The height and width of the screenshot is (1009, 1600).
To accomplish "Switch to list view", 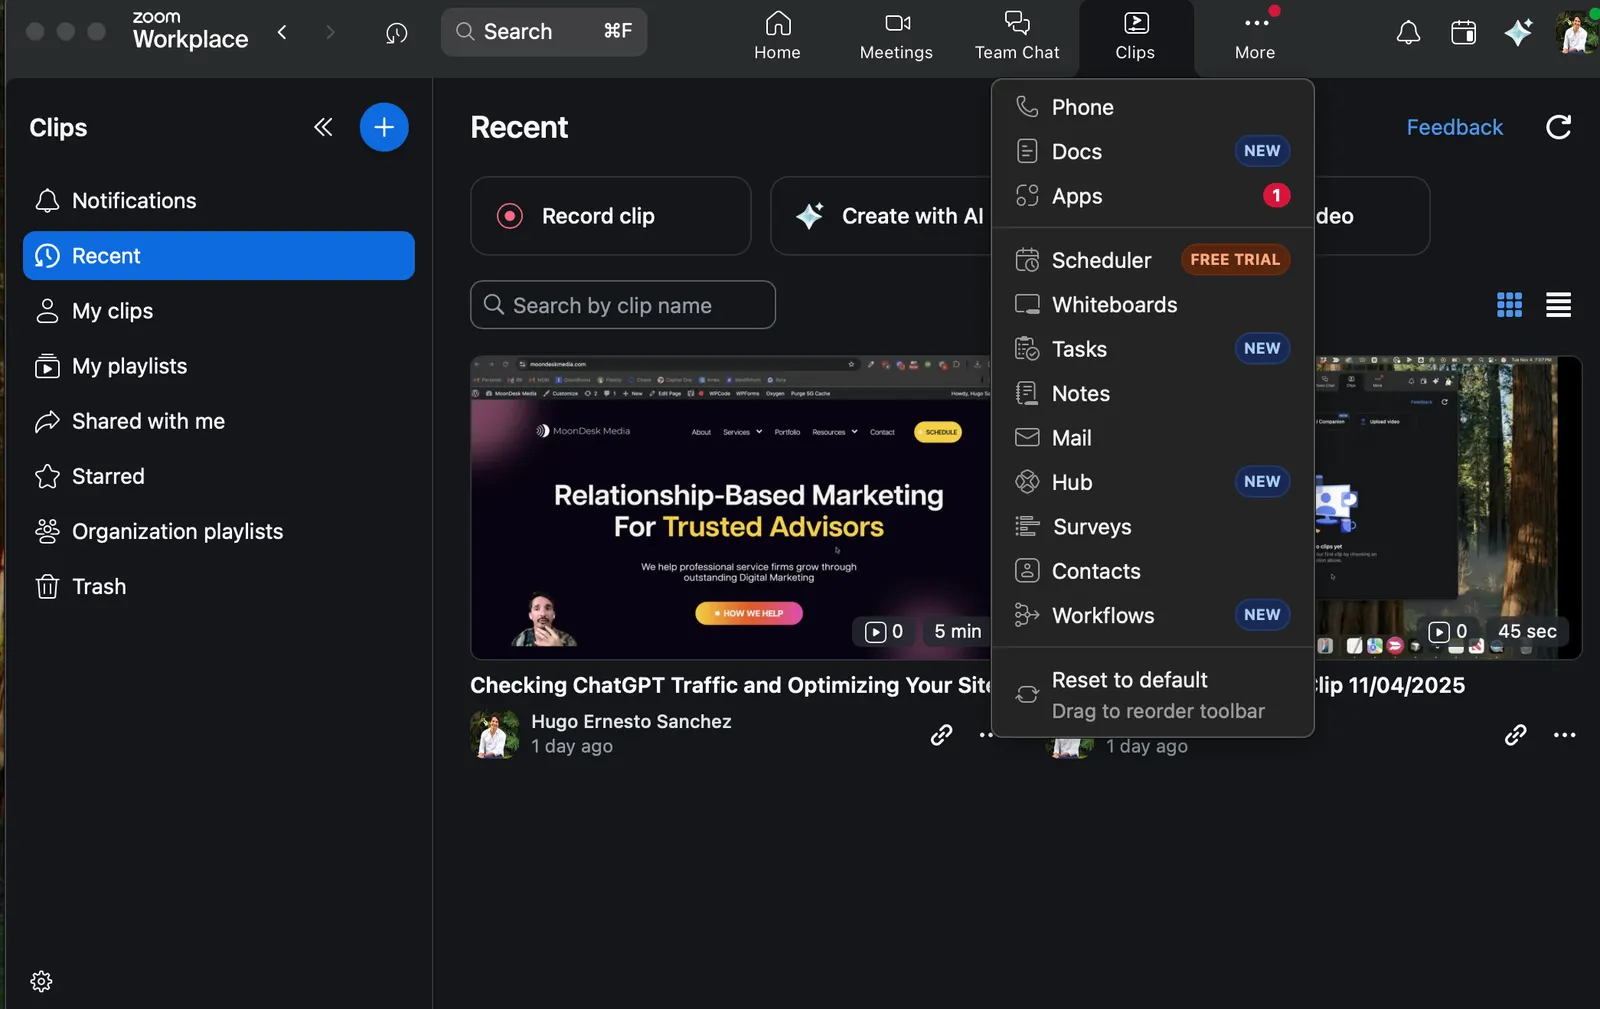I will [1558, 305].
